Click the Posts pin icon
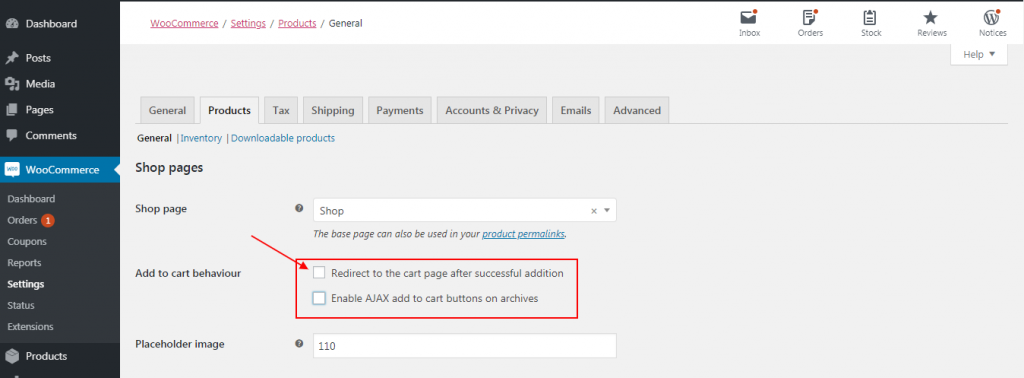Image resolution: width=1024 pixels, height=378 pixels. tap(12, 58)
